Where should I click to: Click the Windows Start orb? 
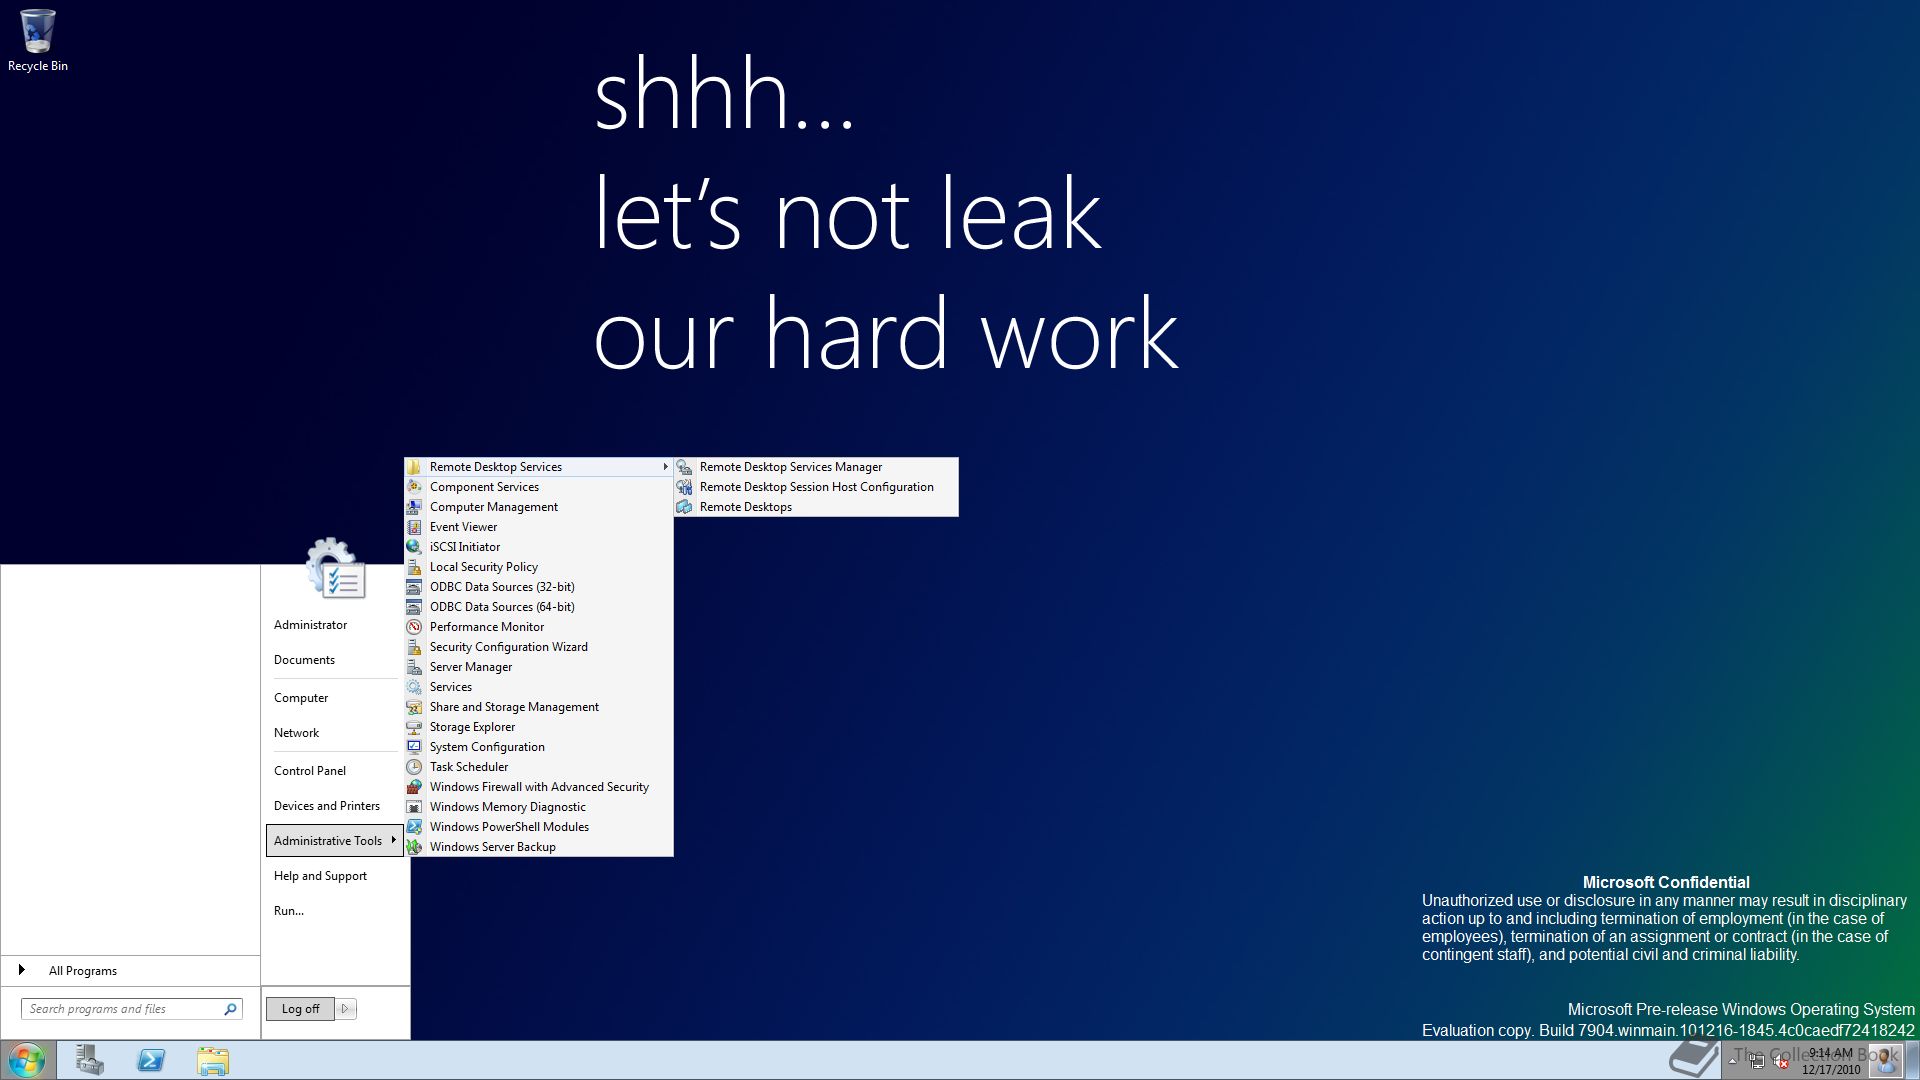[x=27, y=1060]
